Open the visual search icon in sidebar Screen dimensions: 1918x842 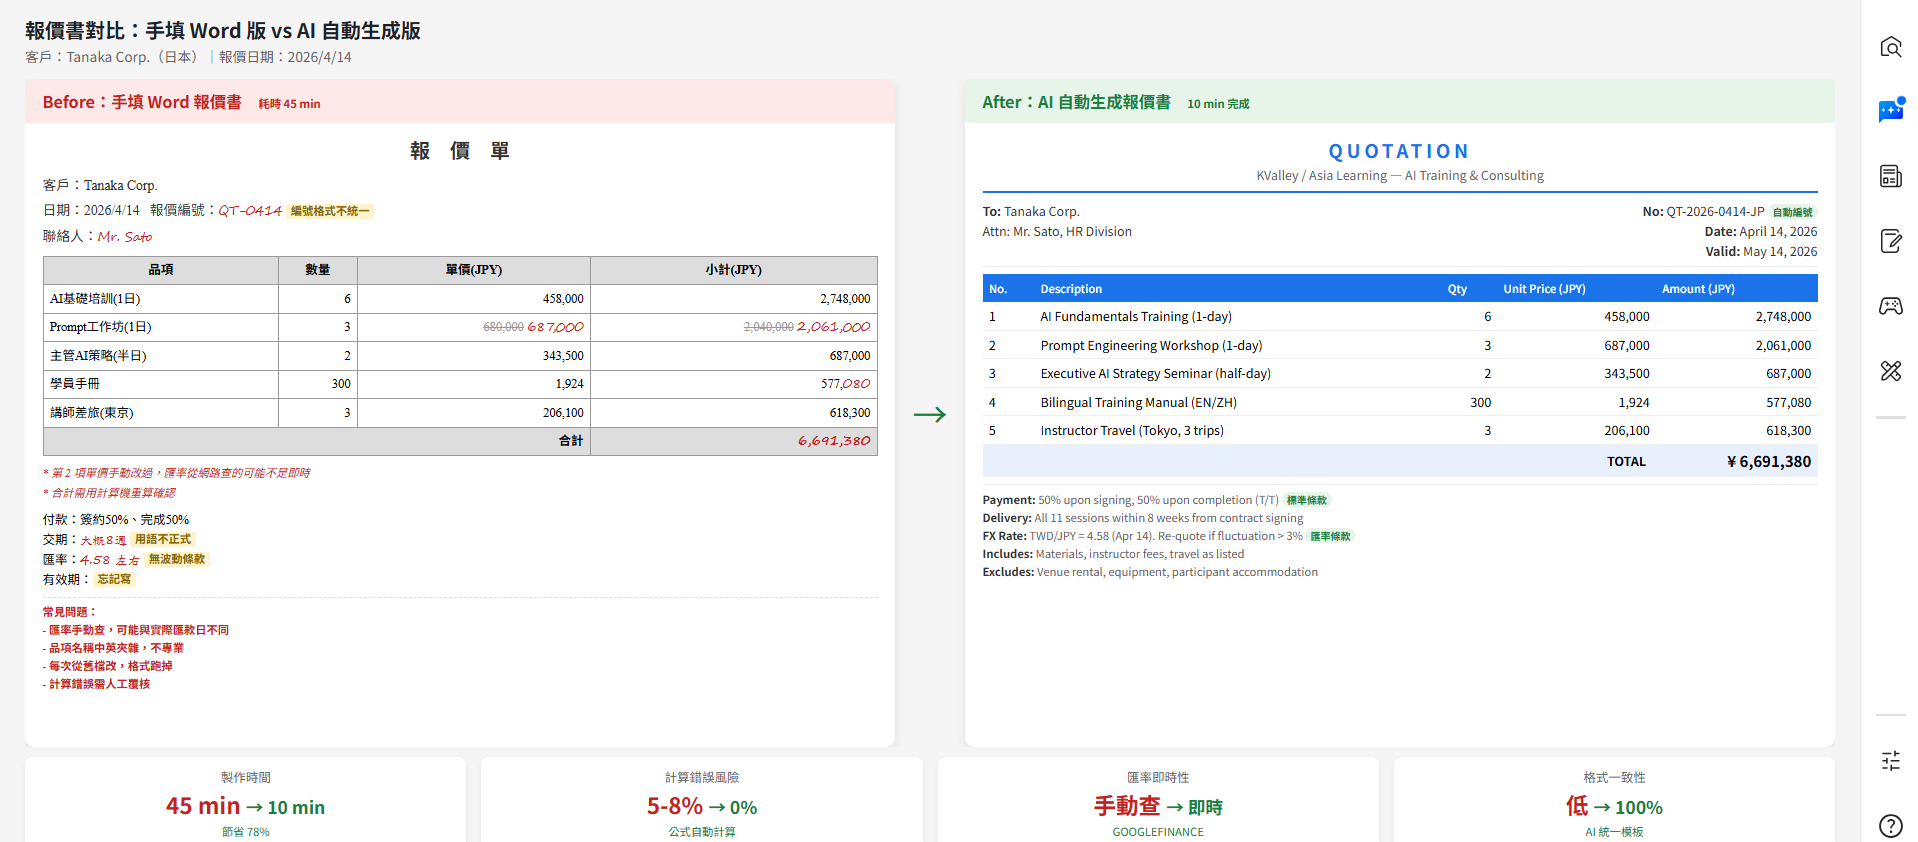pos(1890,47)
